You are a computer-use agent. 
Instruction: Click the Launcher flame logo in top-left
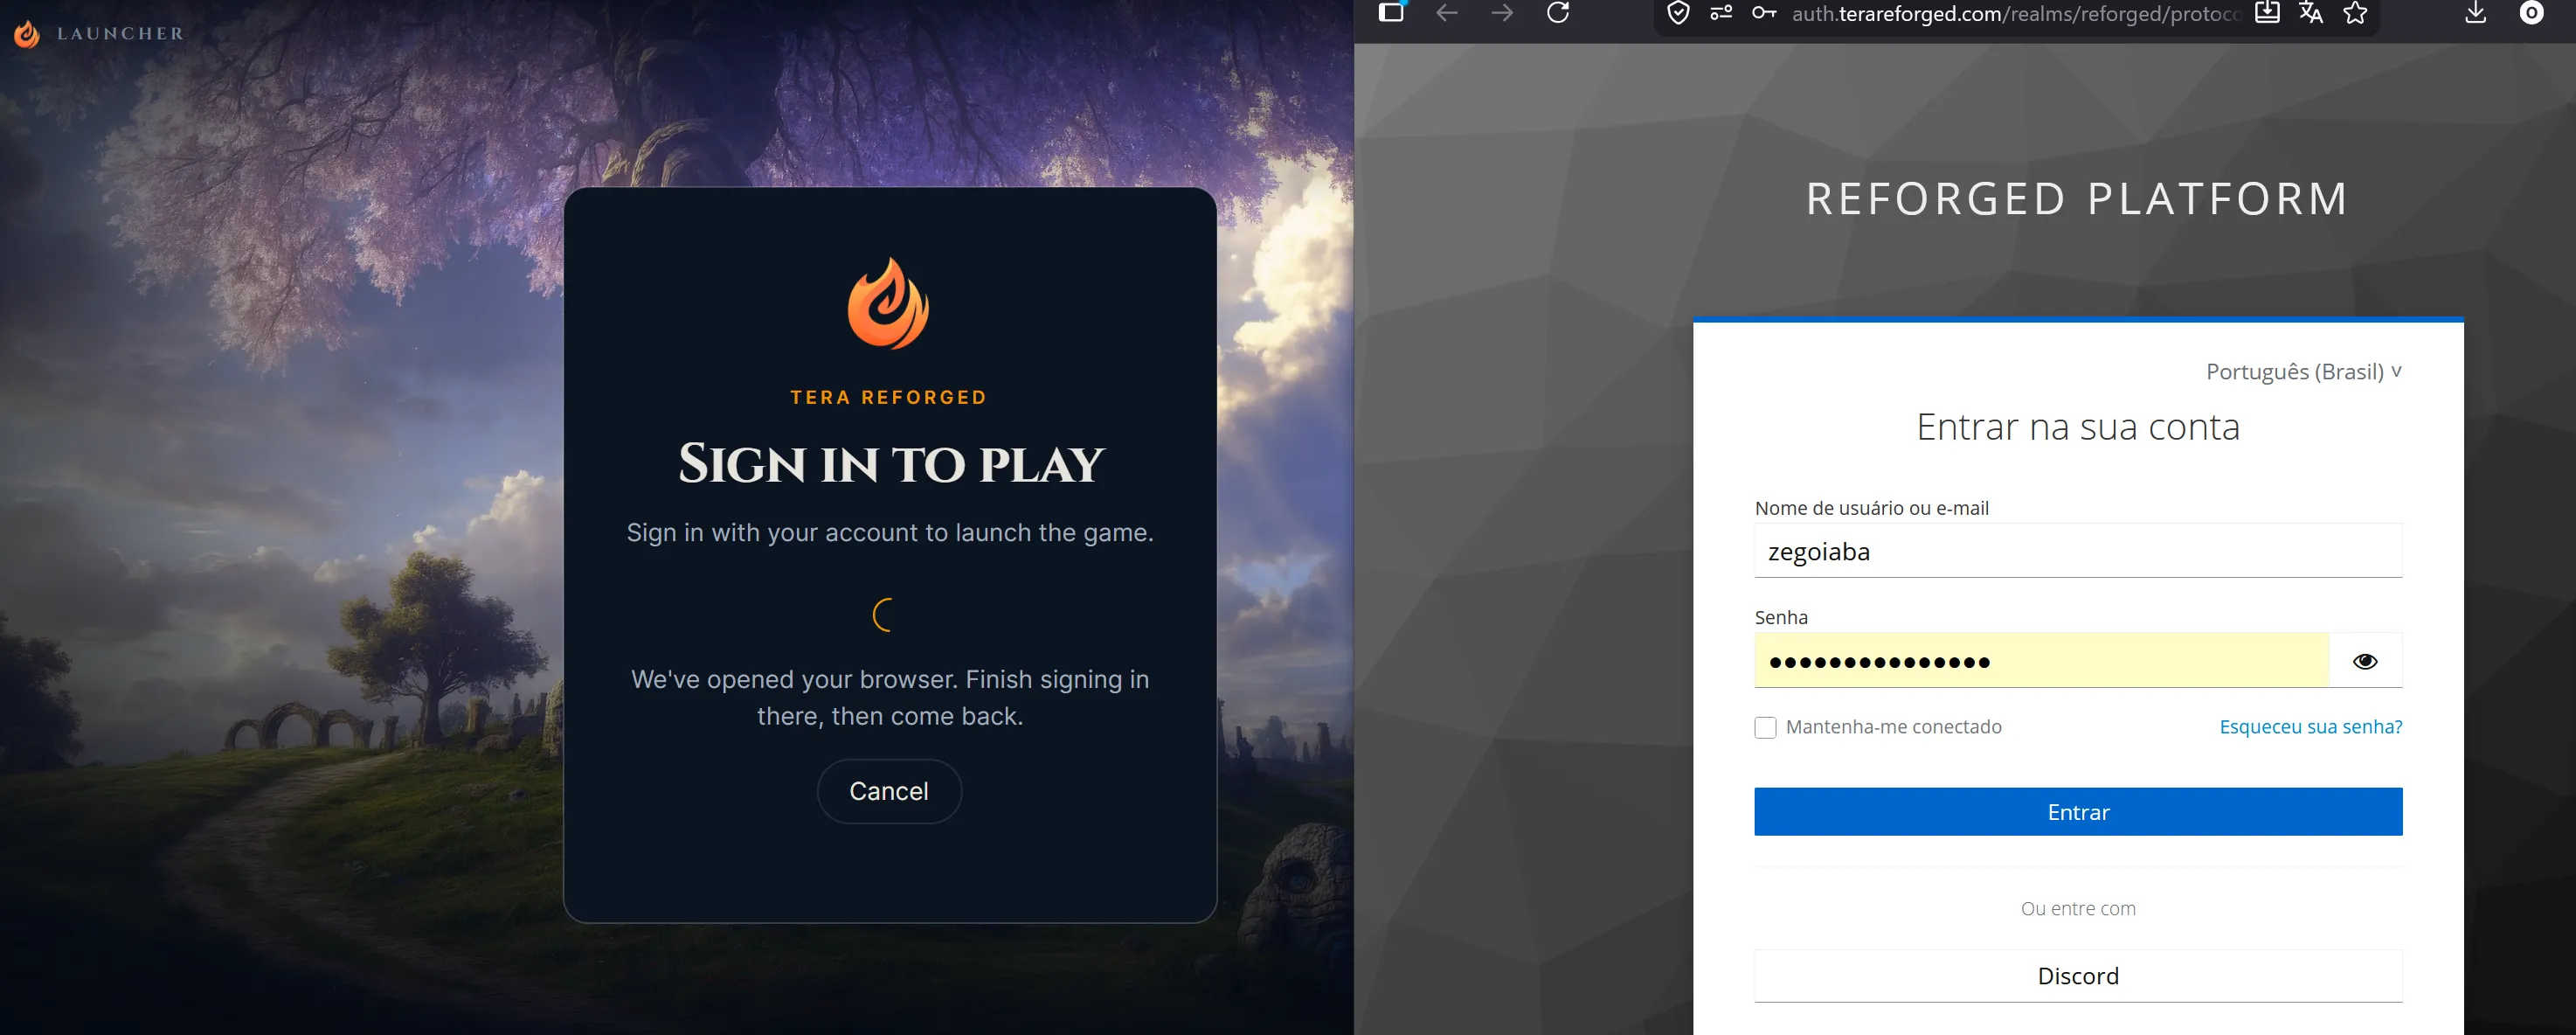tap(27, 34)
